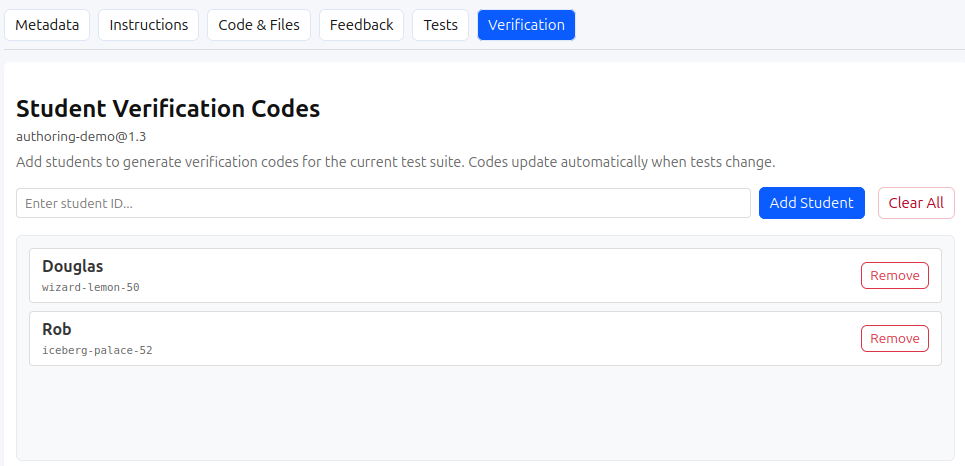
Task: Click the active Verification tab
Action: 526,25
